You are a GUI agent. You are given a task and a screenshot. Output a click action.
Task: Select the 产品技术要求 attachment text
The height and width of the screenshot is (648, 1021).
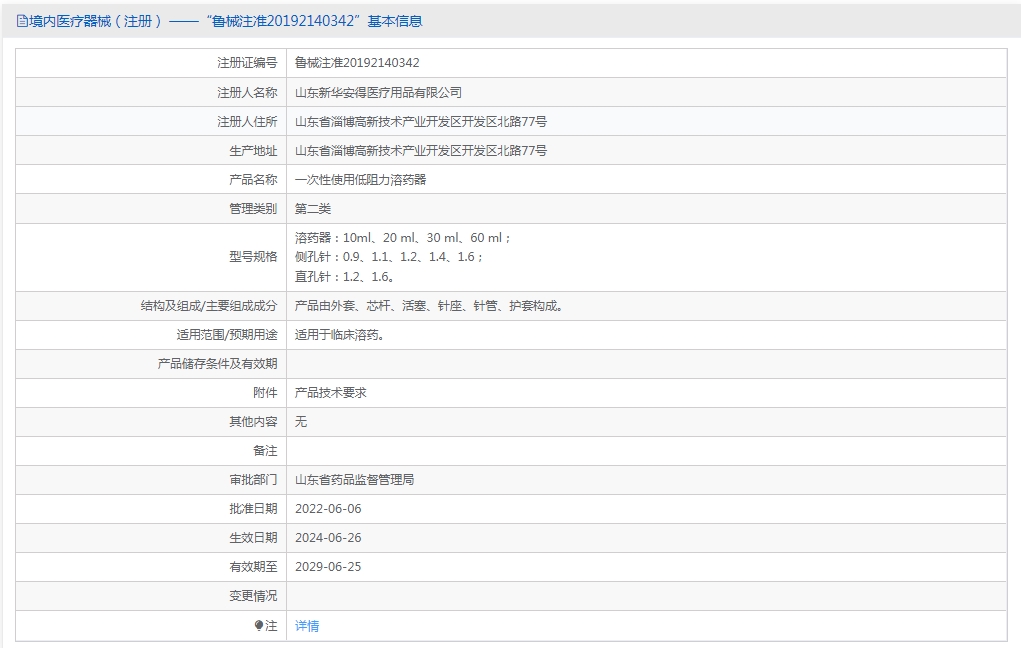331,393
